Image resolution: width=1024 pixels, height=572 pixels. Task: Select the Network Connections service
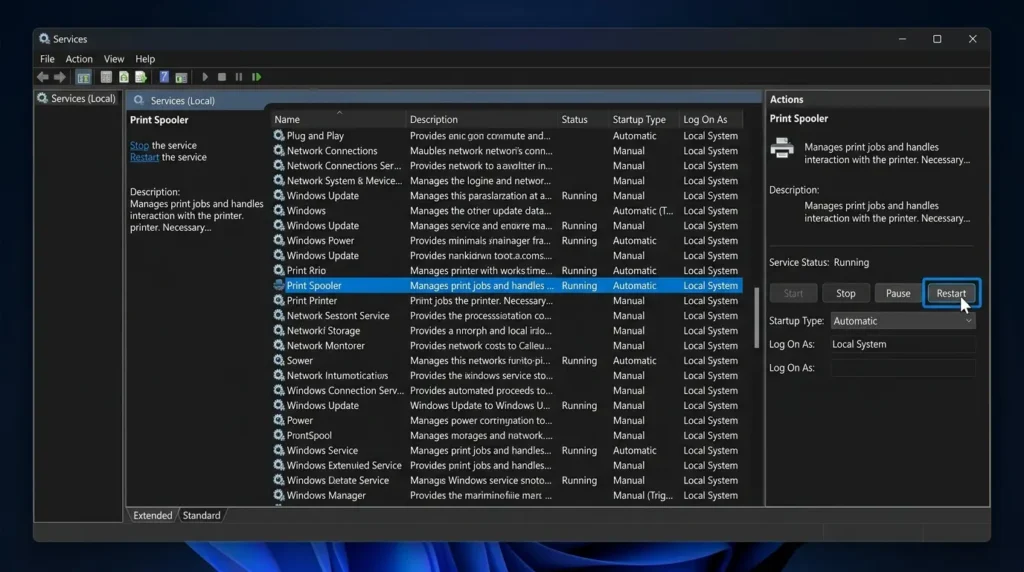(507, 150)
